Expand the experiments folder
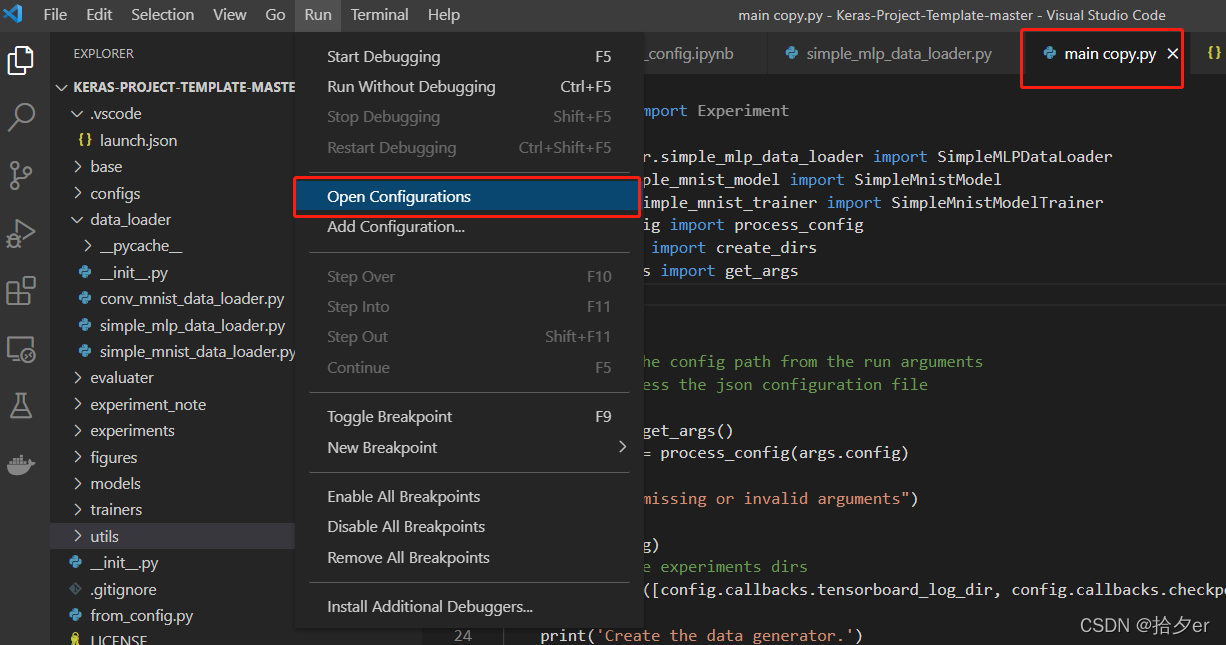The width and height of the screenshot is (1226, 645). [78, 431]
